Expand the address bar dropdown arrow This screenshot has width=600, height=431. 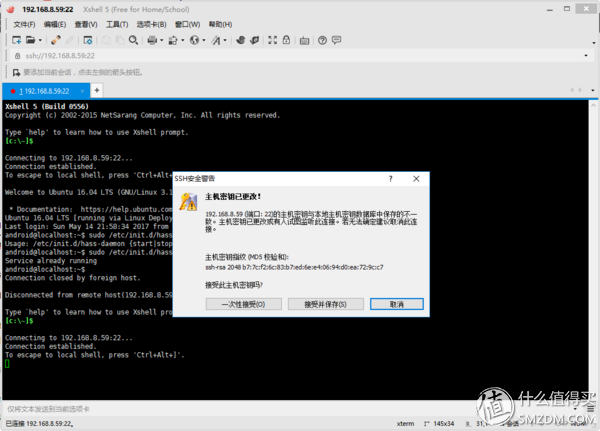(x=586, y=56)
